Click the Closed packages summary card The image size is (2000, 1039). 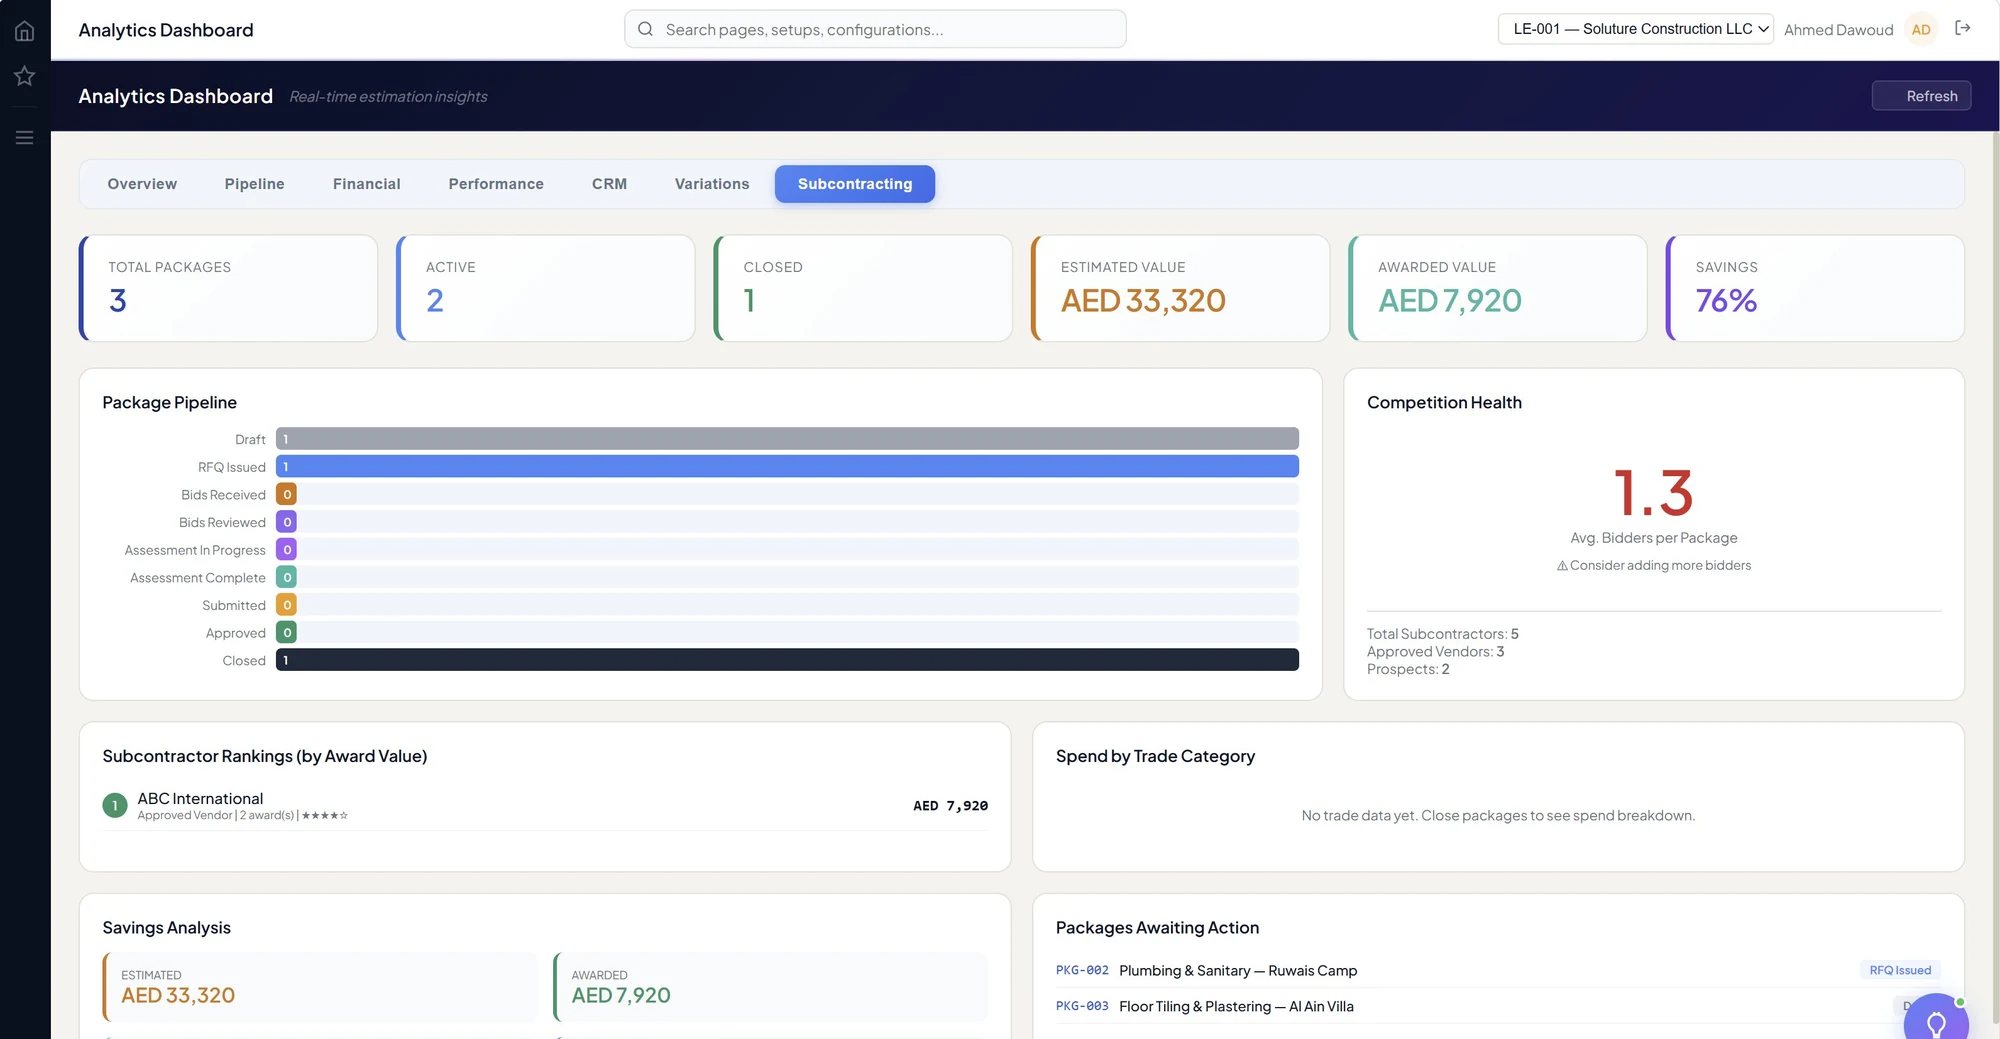(863, 288)
